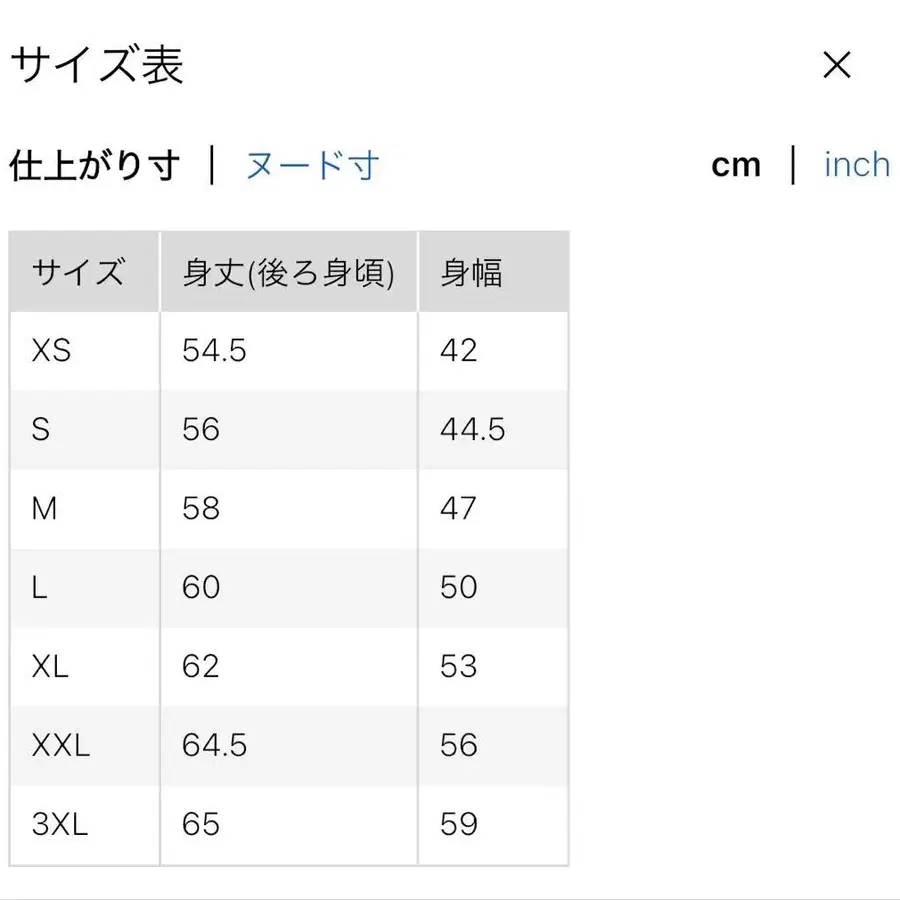
Task: Close the サイズ表 dialog
Action: click(x=836, y=65)
